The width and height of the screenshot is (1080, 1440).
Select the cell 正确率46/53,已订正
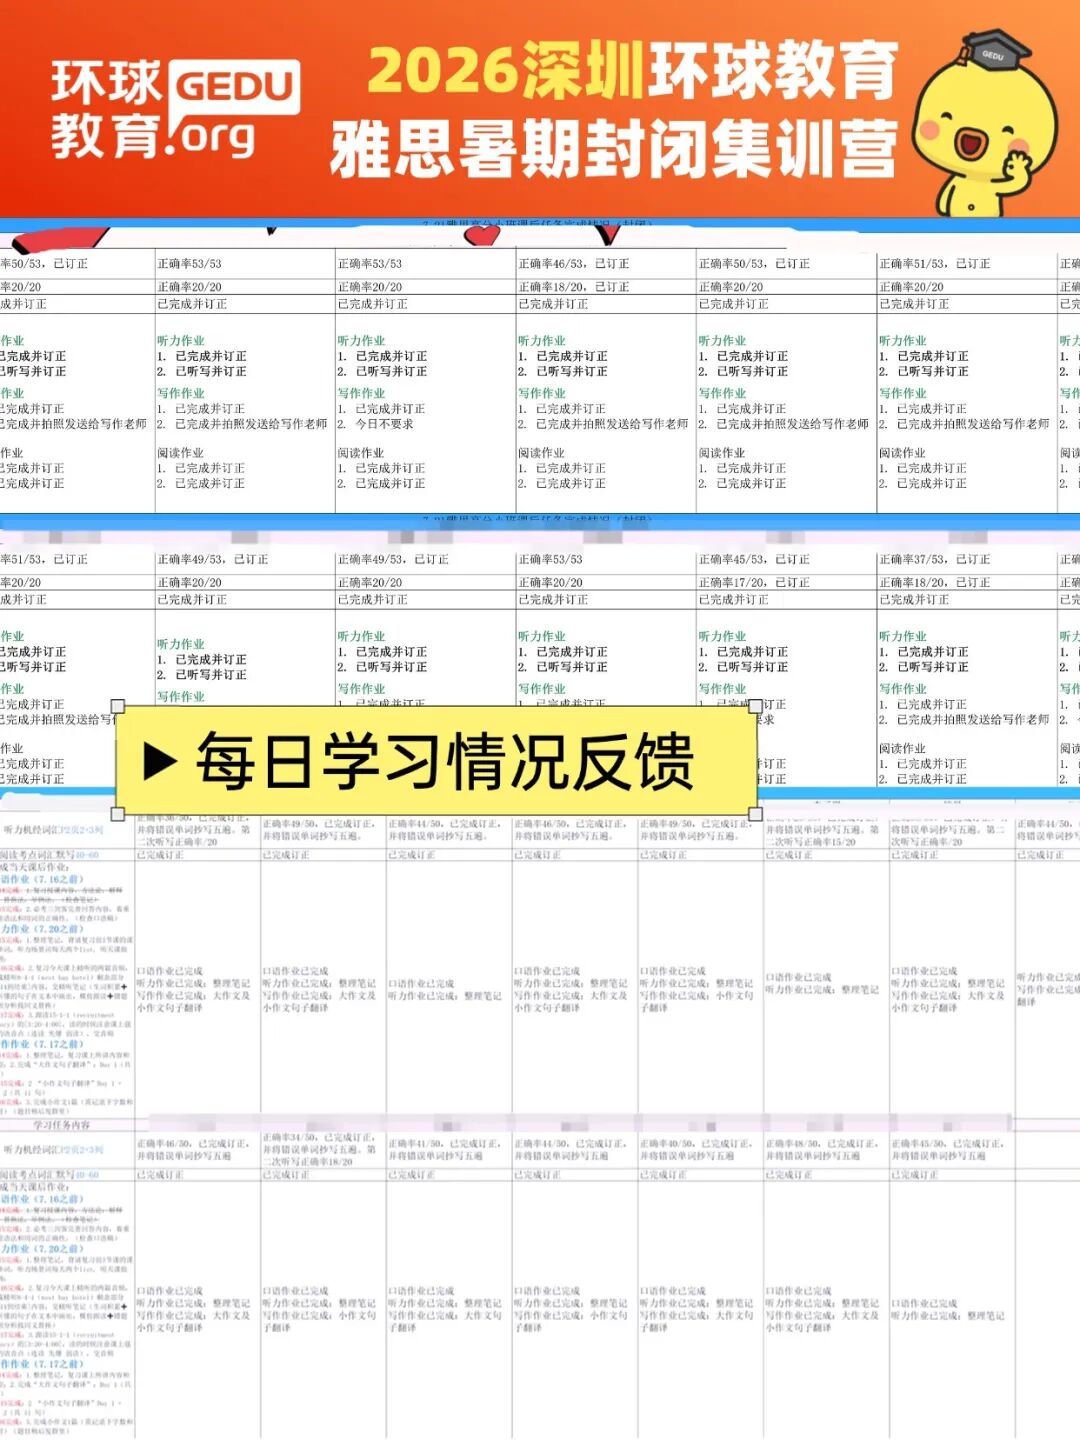coord(574,264)
